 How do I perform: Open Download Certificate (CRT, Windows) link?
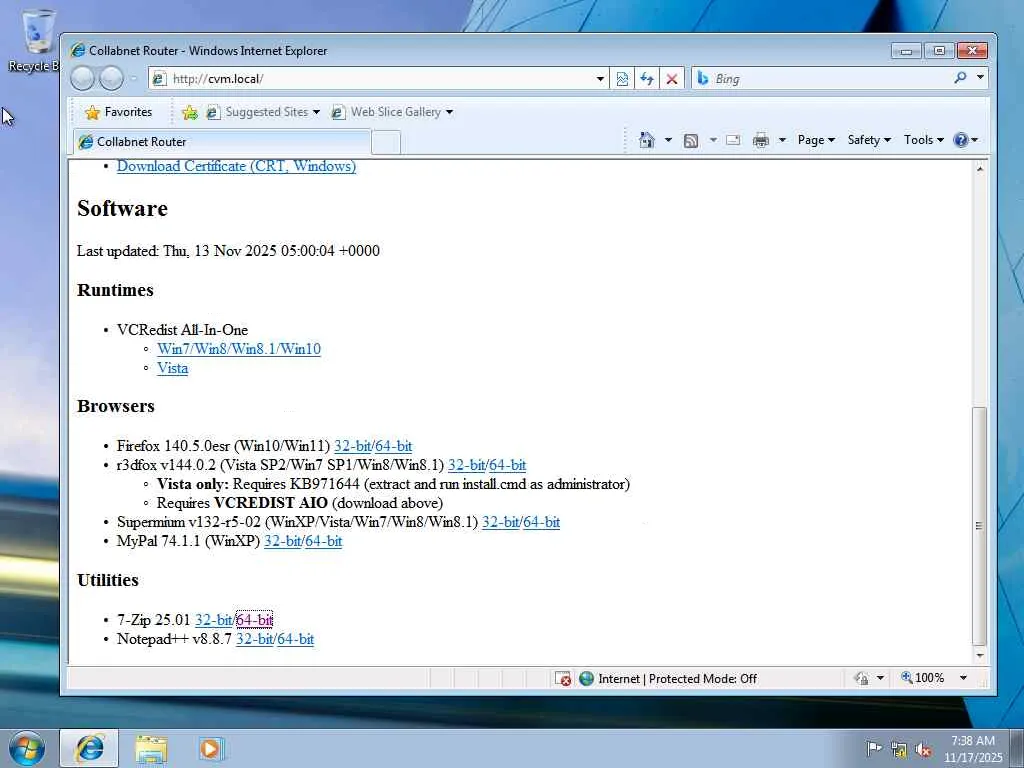[236, 166]
